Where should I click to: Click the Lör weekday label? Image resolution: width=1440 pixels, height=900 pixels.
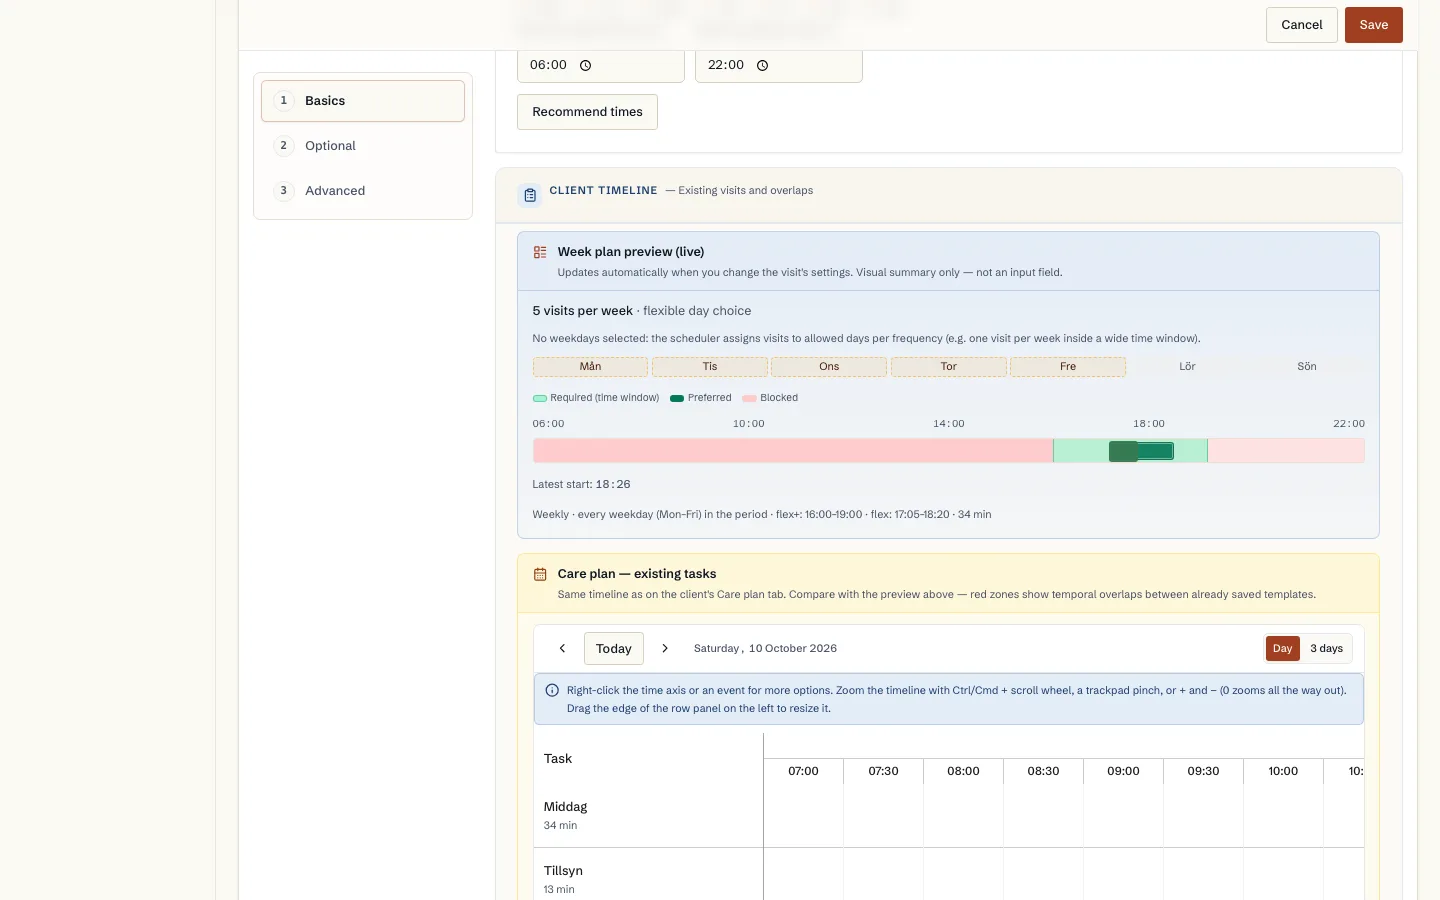tap(1187, 367)
